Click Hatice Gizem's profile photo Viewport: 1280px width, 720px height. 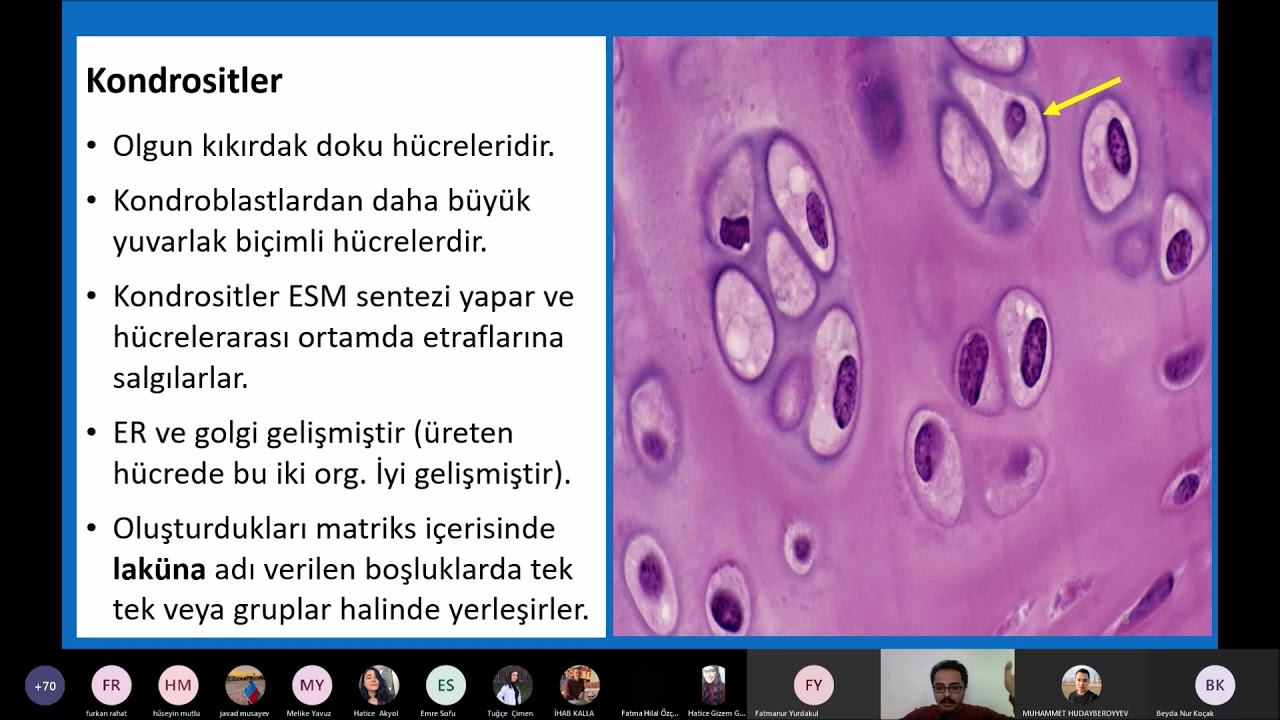point(713,685)
